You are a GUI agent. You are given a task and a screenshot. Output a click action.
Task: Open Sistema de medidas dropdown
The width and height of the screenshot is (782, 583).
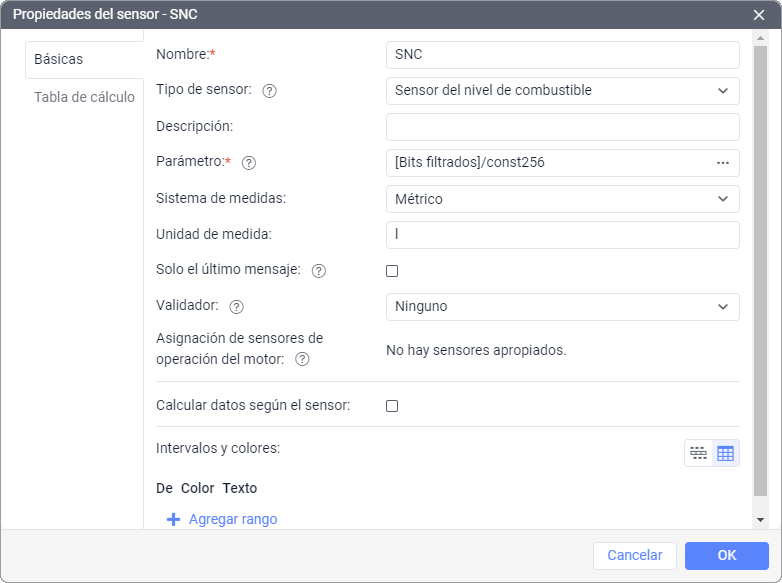pos(562,199)
